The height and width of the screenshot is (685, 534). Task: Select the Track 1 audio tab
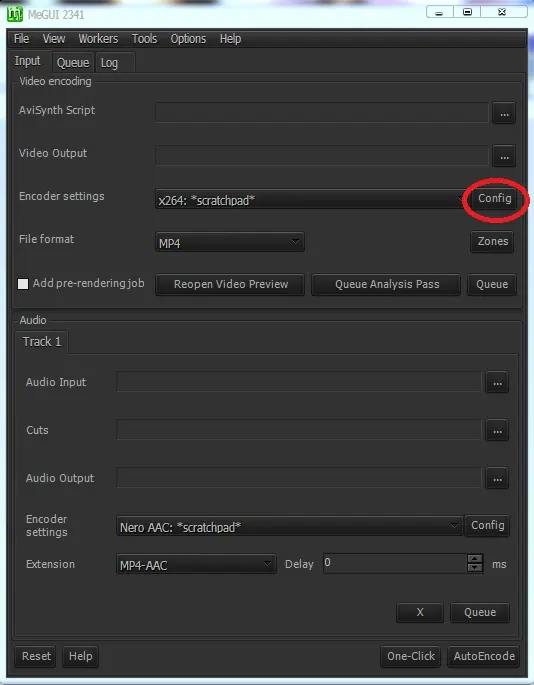coord(42,341)
